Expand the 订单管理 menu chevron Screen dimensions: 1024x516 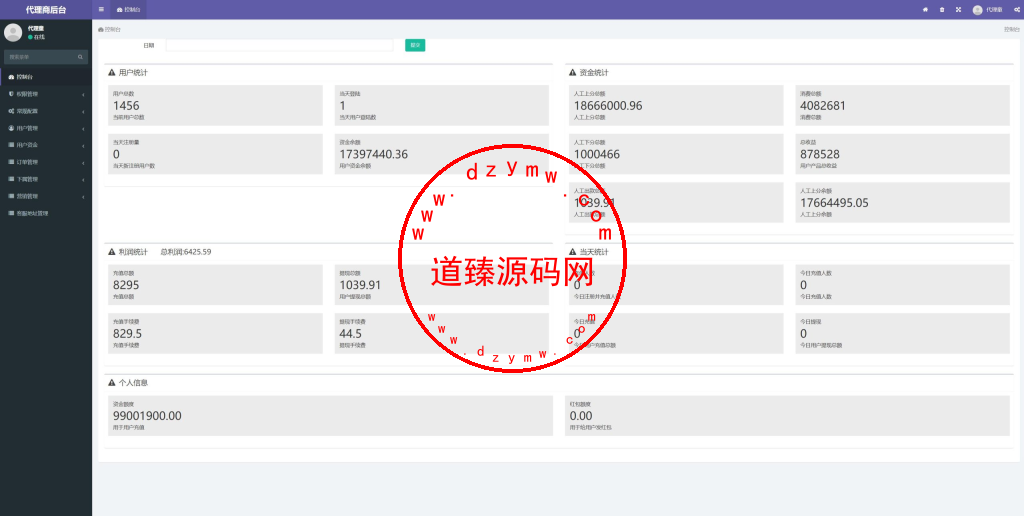coord(84,163)
